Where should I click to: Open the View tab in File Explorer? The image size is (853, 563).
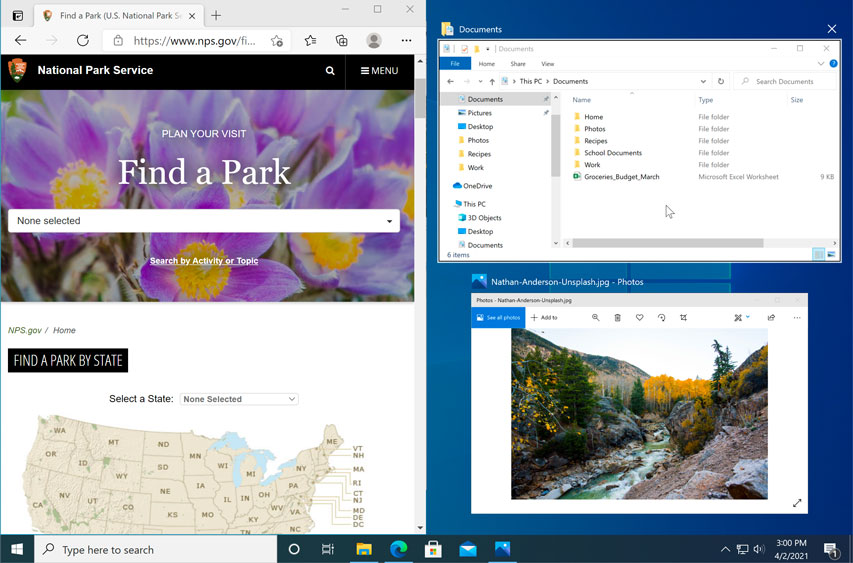547,63
